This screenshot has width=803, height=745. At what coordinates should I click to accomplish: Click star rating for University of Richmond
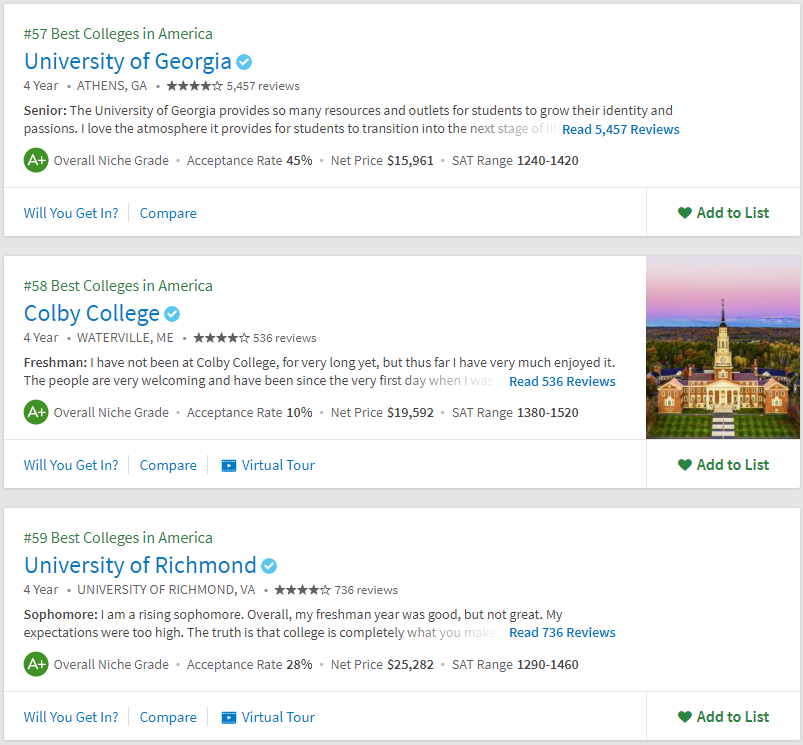click(303, 590)
